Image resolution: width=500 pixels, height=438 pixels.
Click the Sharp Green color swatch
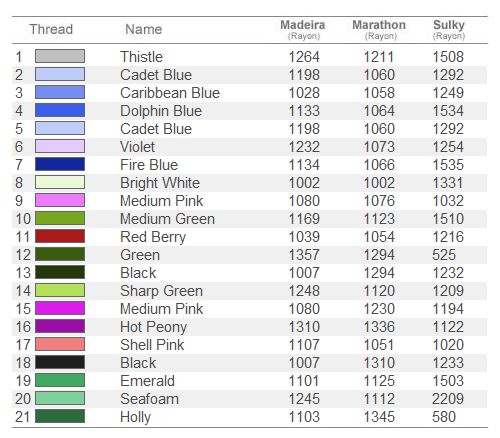pyautogui.click(x=60, y=290)
